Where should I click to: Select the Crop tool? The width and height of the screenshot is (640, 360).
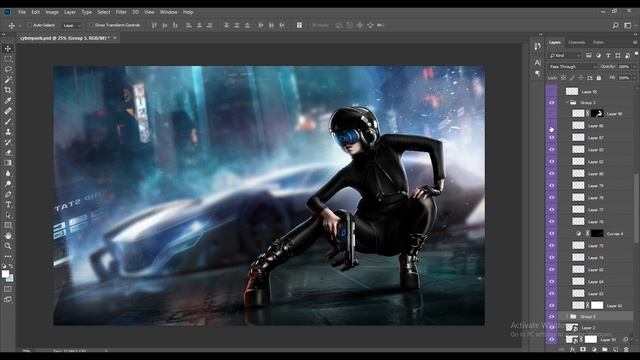pyautogui.click(x=8, y=90)
